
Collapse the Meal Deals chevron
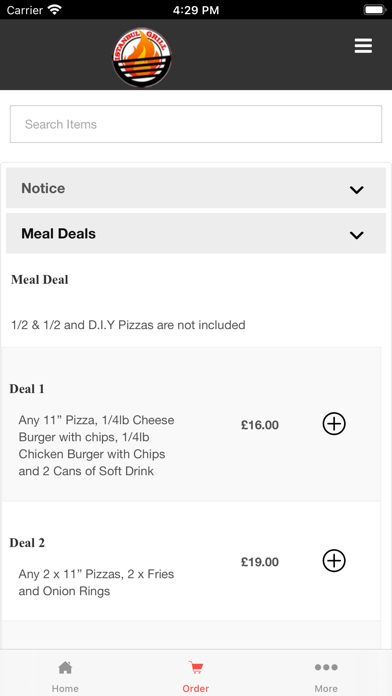[356, 235]
